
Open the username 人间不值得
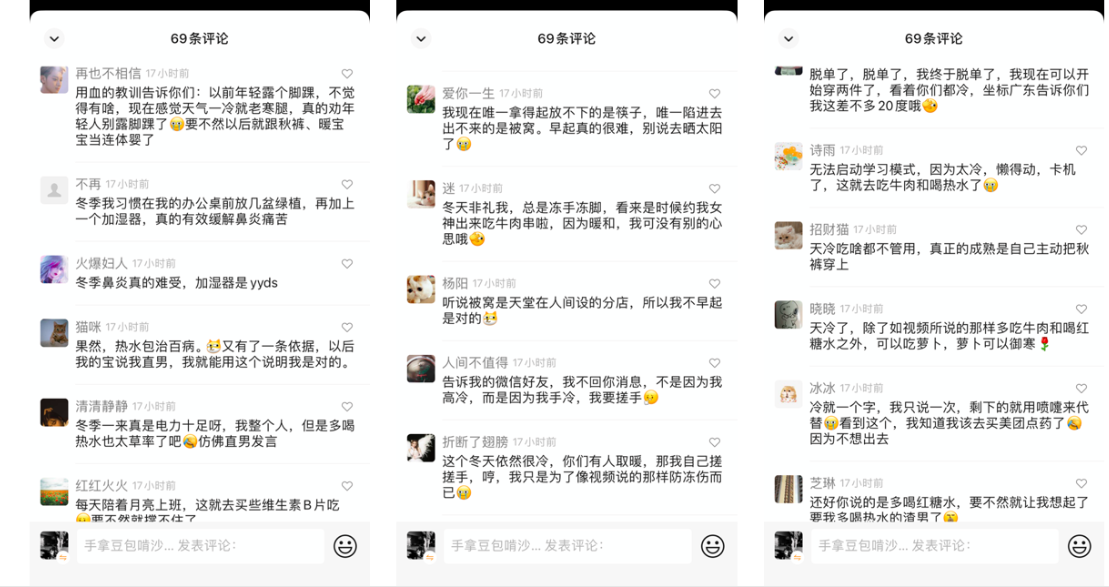point(475,363)
